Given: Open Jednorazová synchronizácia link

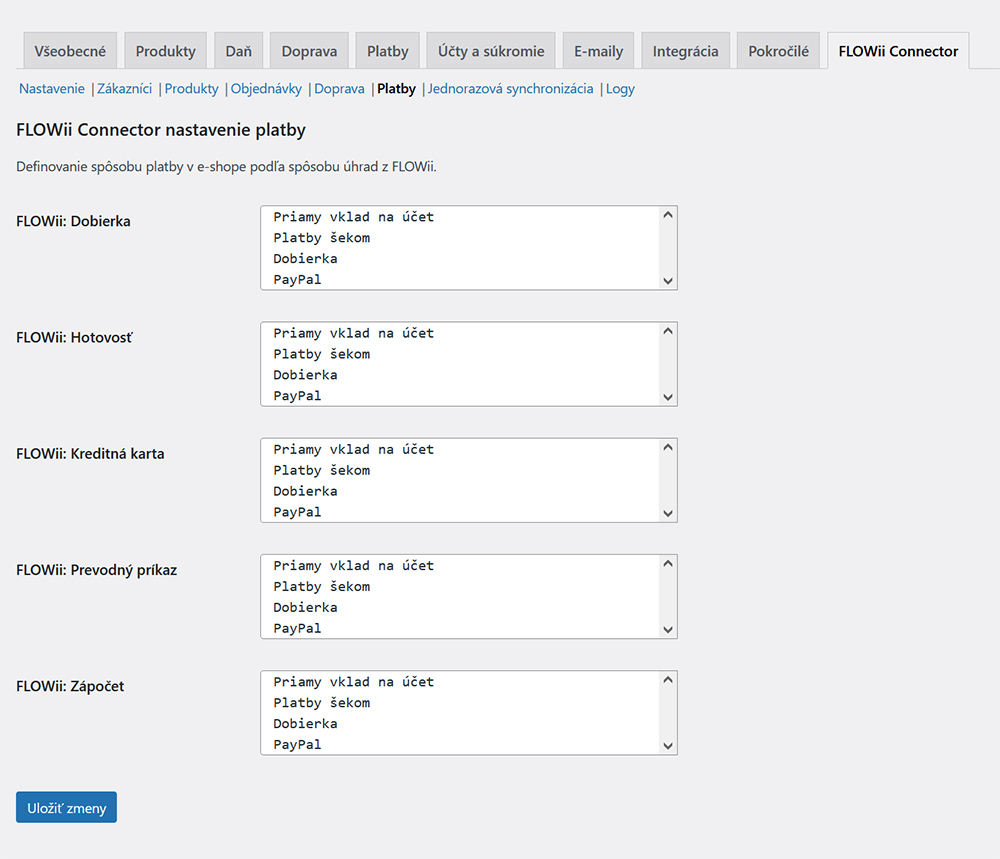Looking at the screenshot, I should 510,89.
